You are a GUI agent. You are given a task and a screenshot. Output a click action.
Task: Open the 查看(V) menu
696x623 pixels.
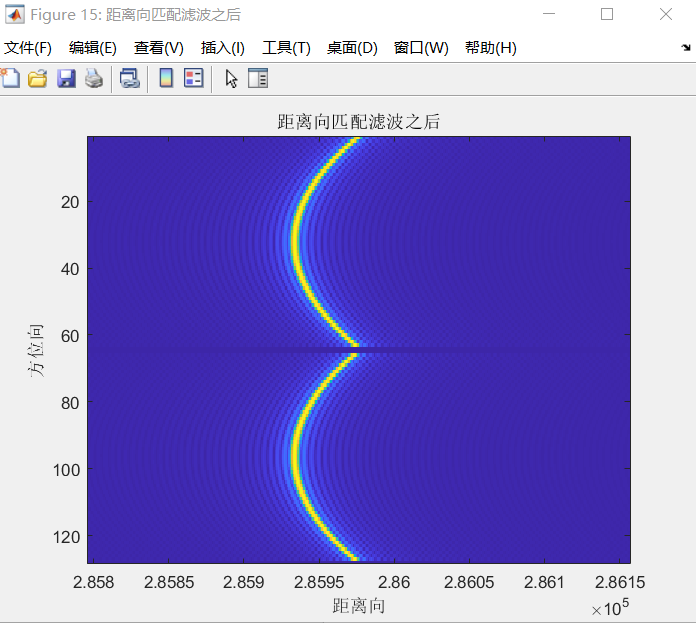[x=159, y=47]
